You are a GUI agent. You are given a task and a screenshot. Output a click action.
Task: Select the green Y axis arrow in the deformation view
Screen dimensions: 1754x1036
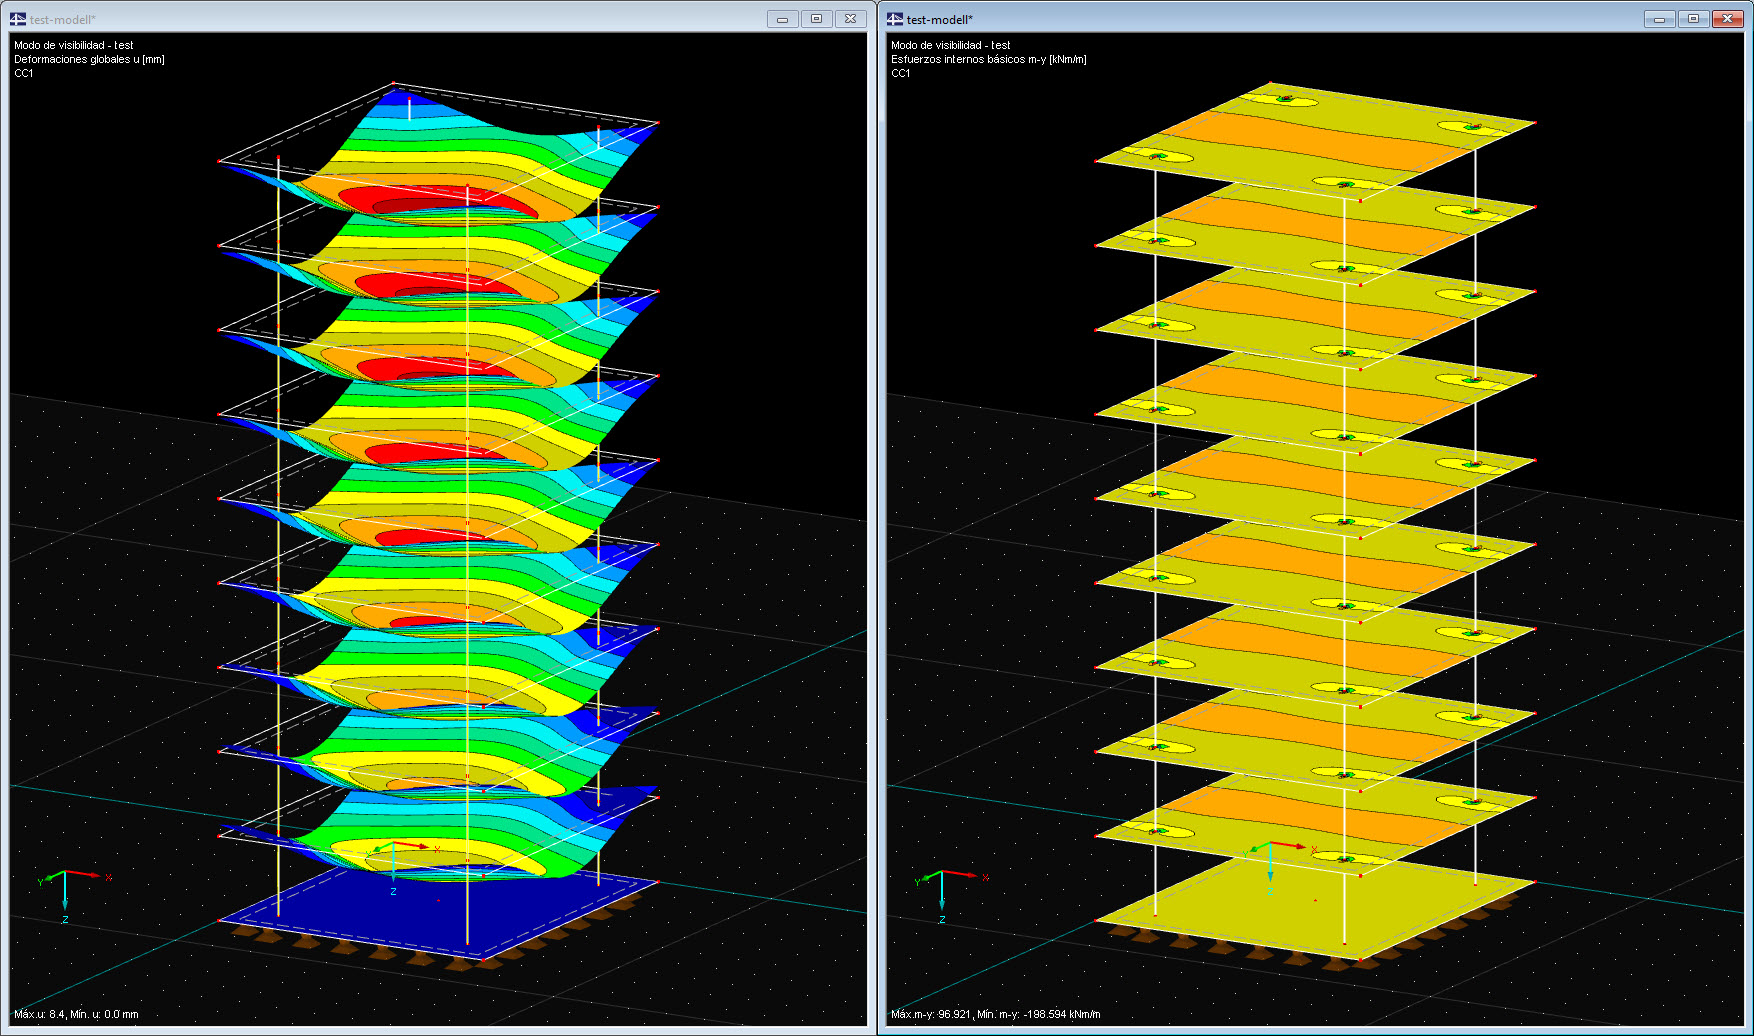coord(50,878)
